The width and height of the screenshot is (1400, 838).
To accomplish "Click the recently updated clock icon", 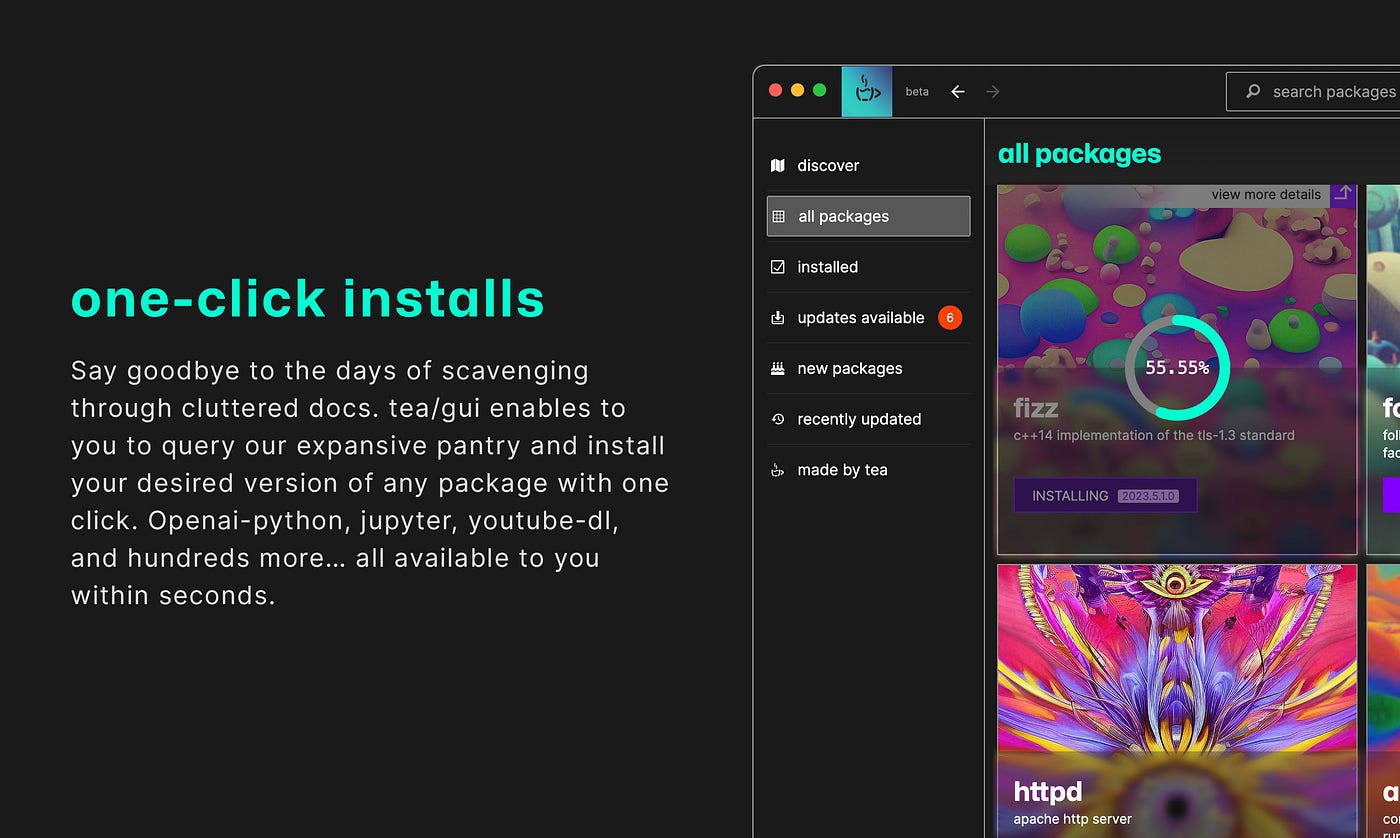I will [x=778, y=419].
